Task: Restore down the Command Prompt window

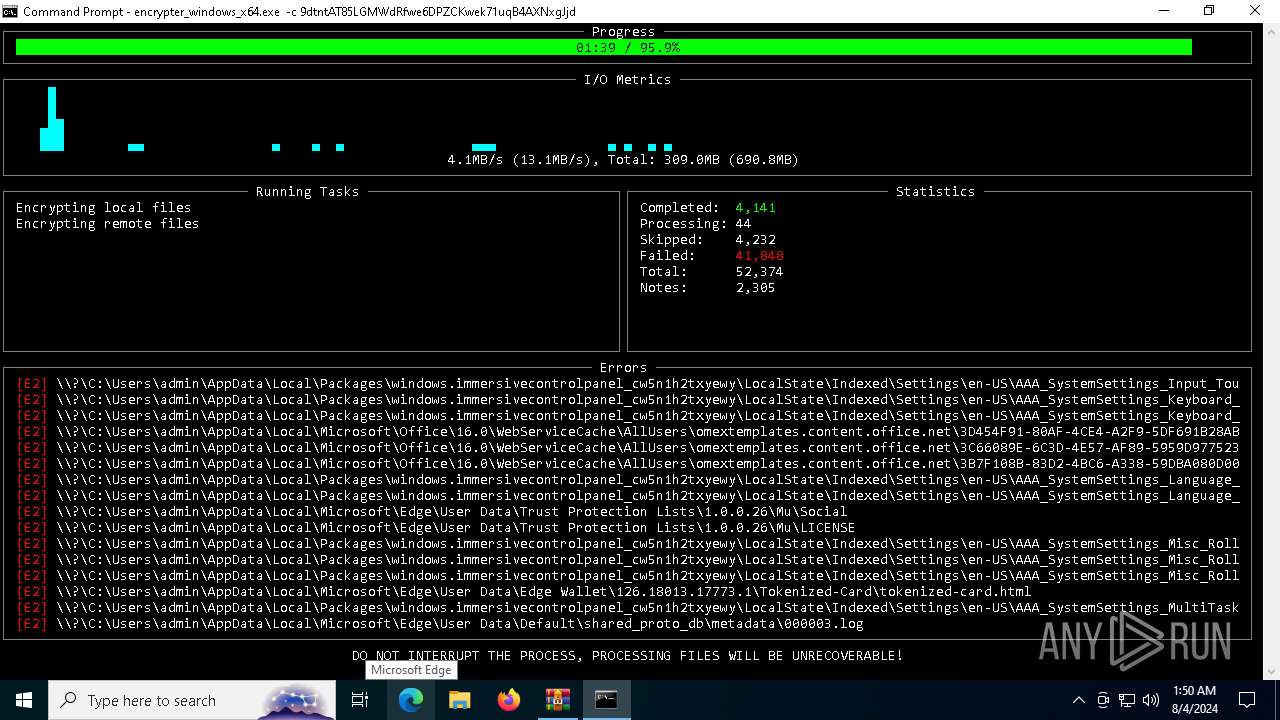Action: pyautogui.click(x=1209, y=11)
